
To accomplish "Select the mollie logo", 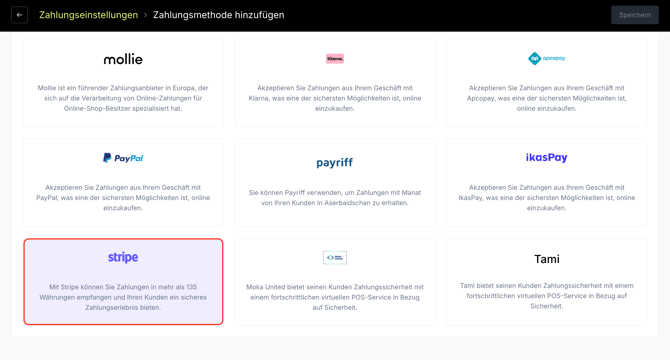I will point(123,59).
